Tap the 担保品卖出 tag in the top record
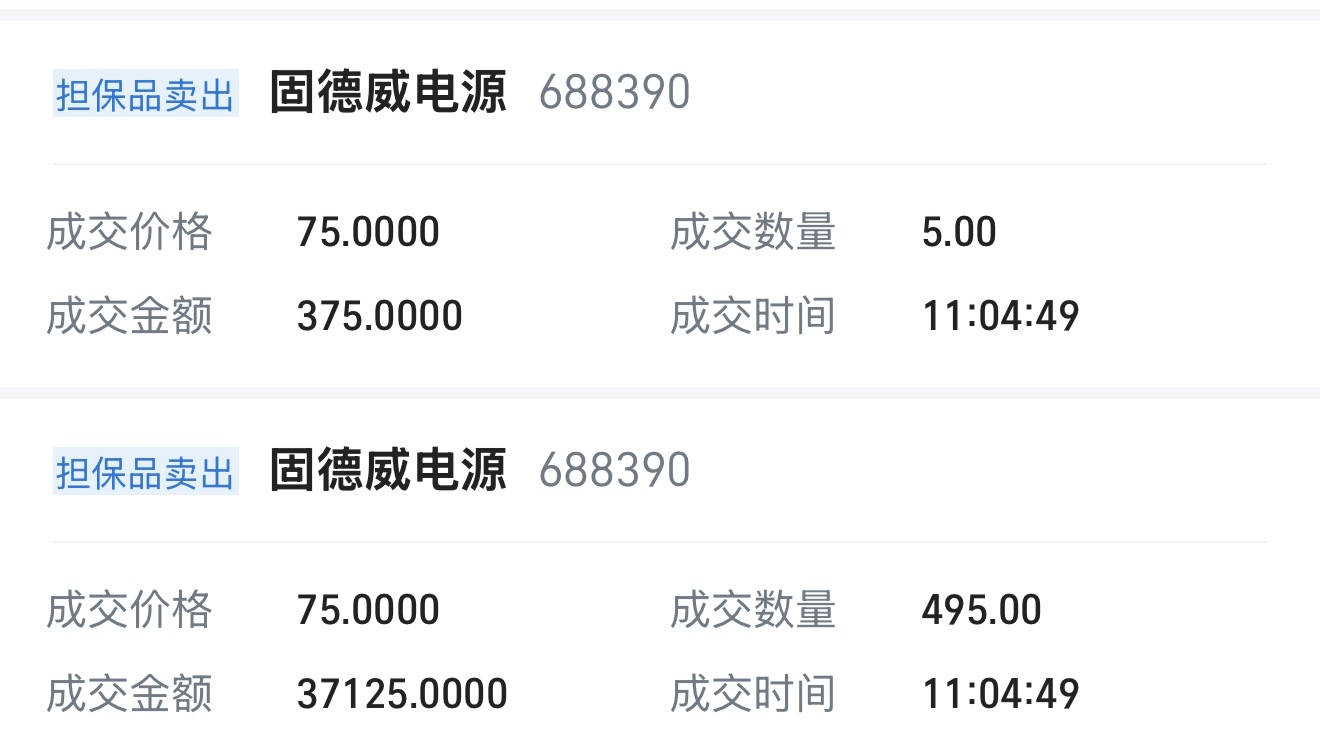The image size is (1320, 755). coord(145,95)
